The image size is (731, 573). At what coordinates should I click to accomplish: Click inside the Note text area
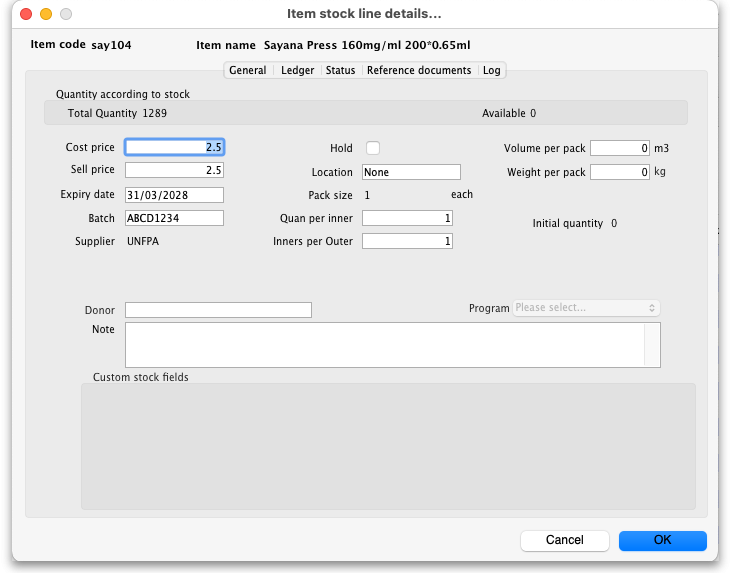[384, 345]
